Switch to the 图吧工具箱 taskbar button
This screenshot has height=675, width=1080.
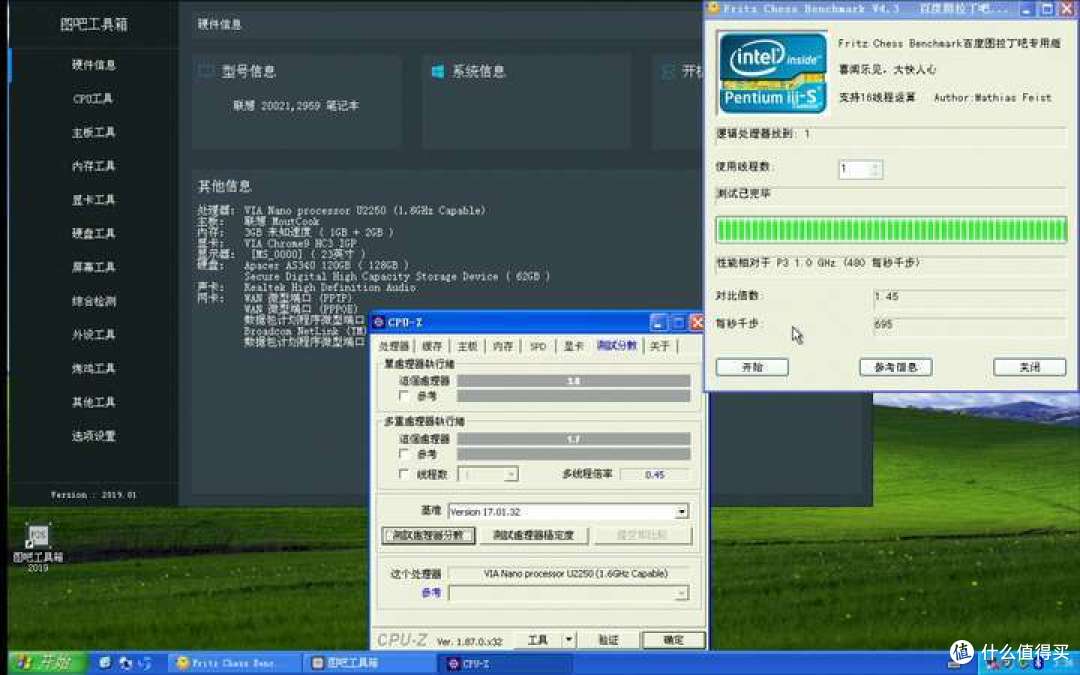[x=368, y=663]
